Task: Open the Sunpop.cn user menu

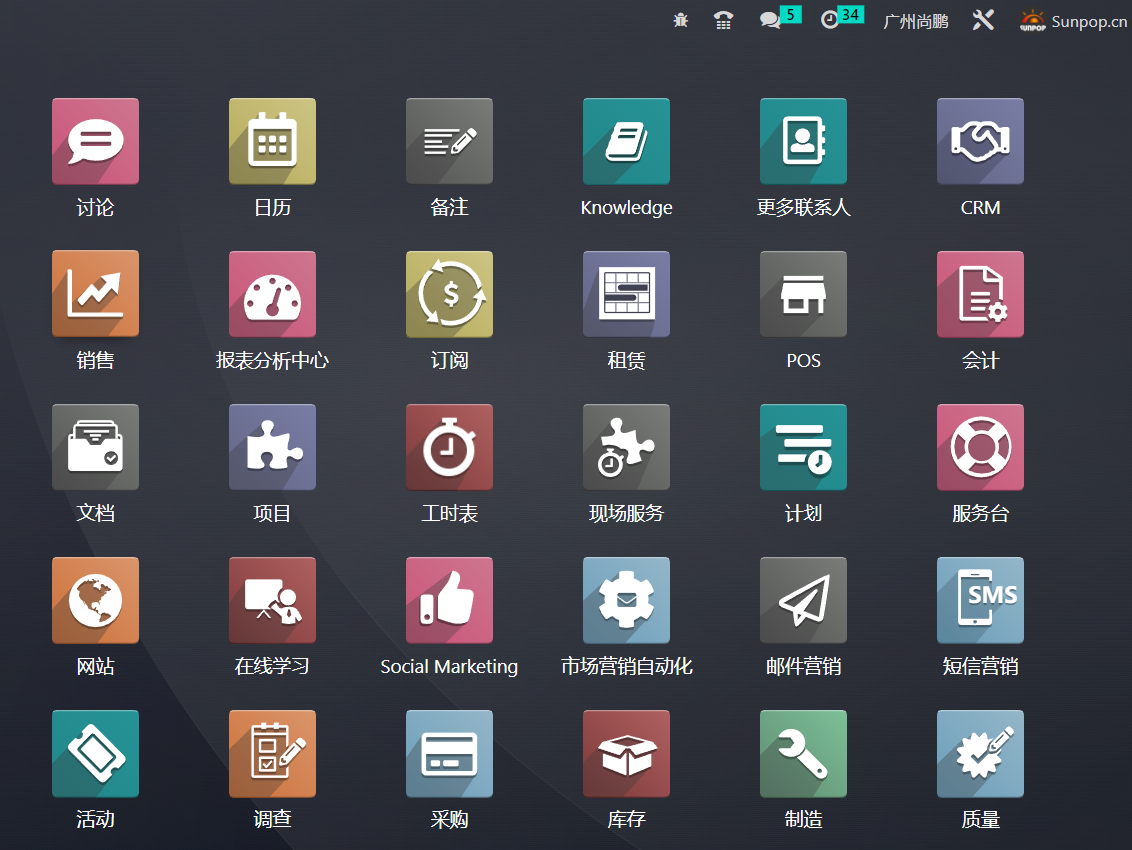Action: (x=1073, y=21)
